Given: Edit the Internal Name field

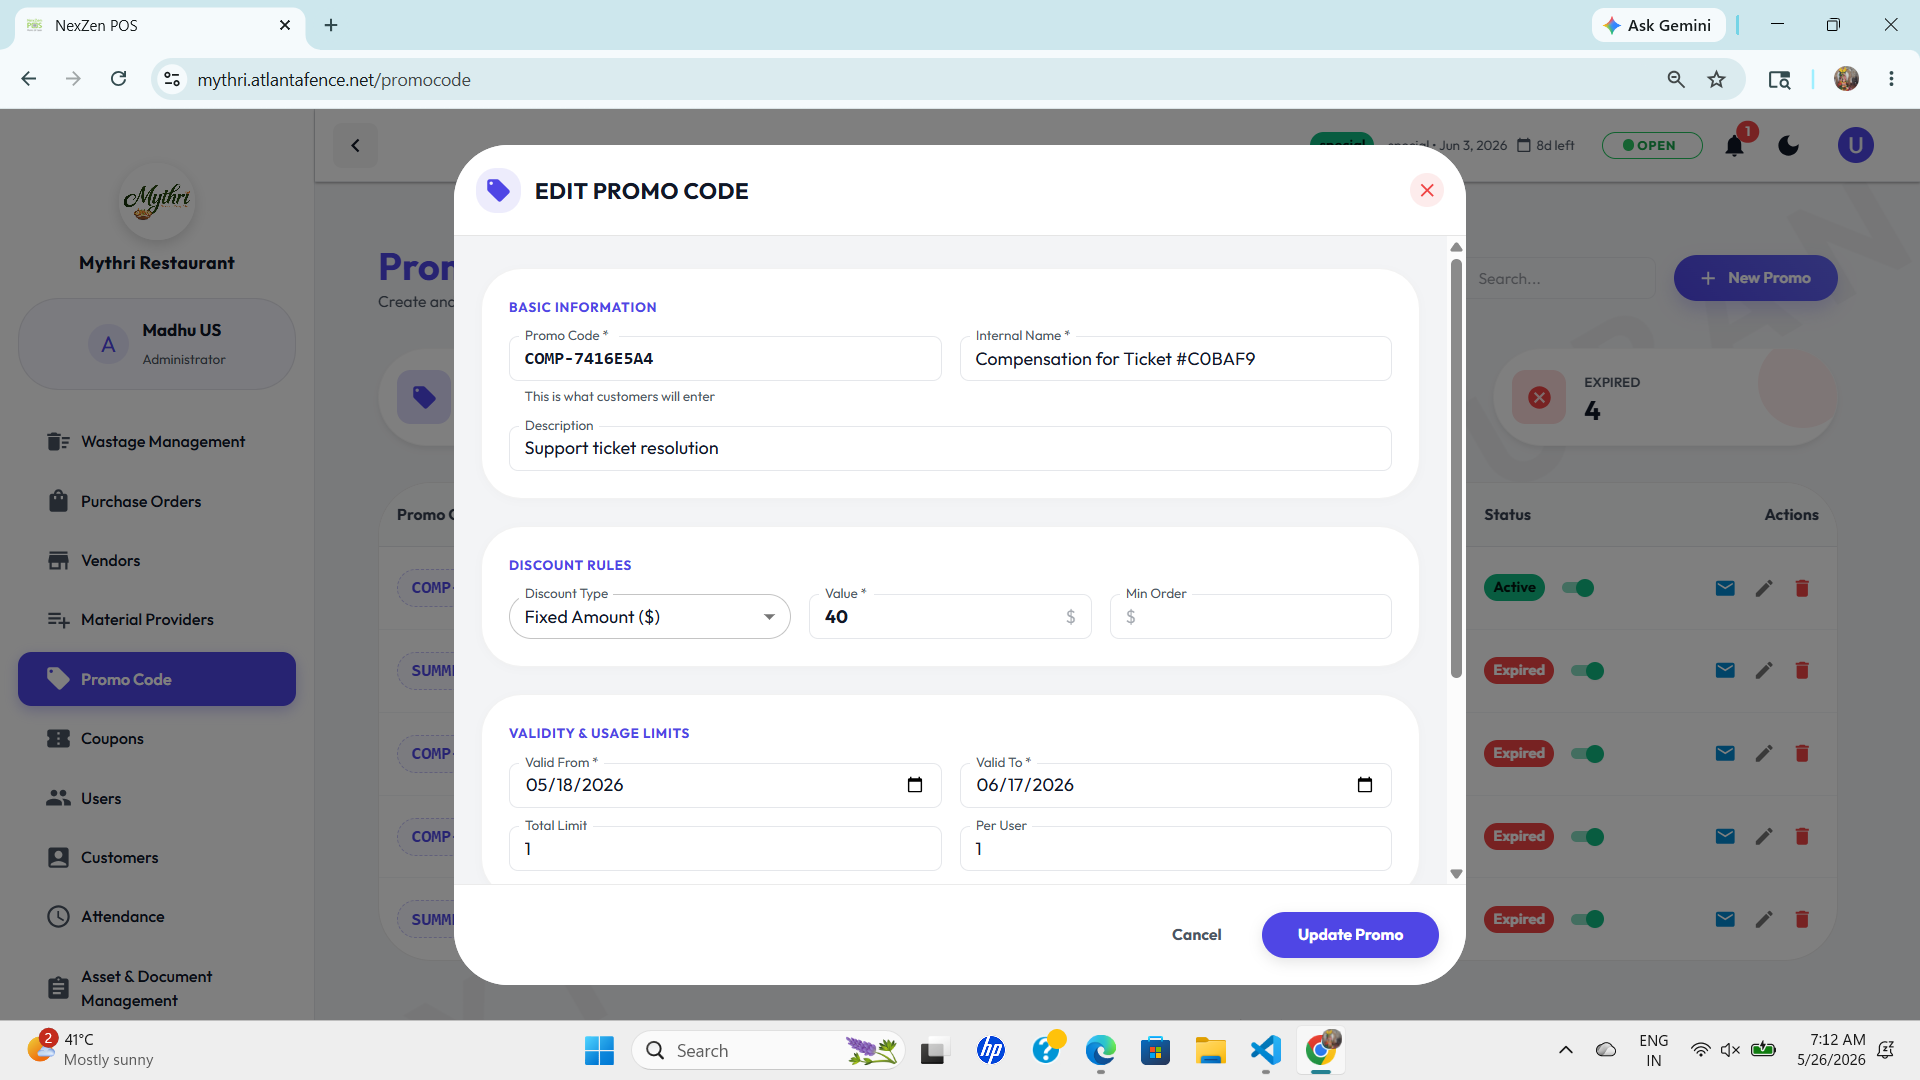Looking at the screenshot, I should click(x=1175, y=359).
